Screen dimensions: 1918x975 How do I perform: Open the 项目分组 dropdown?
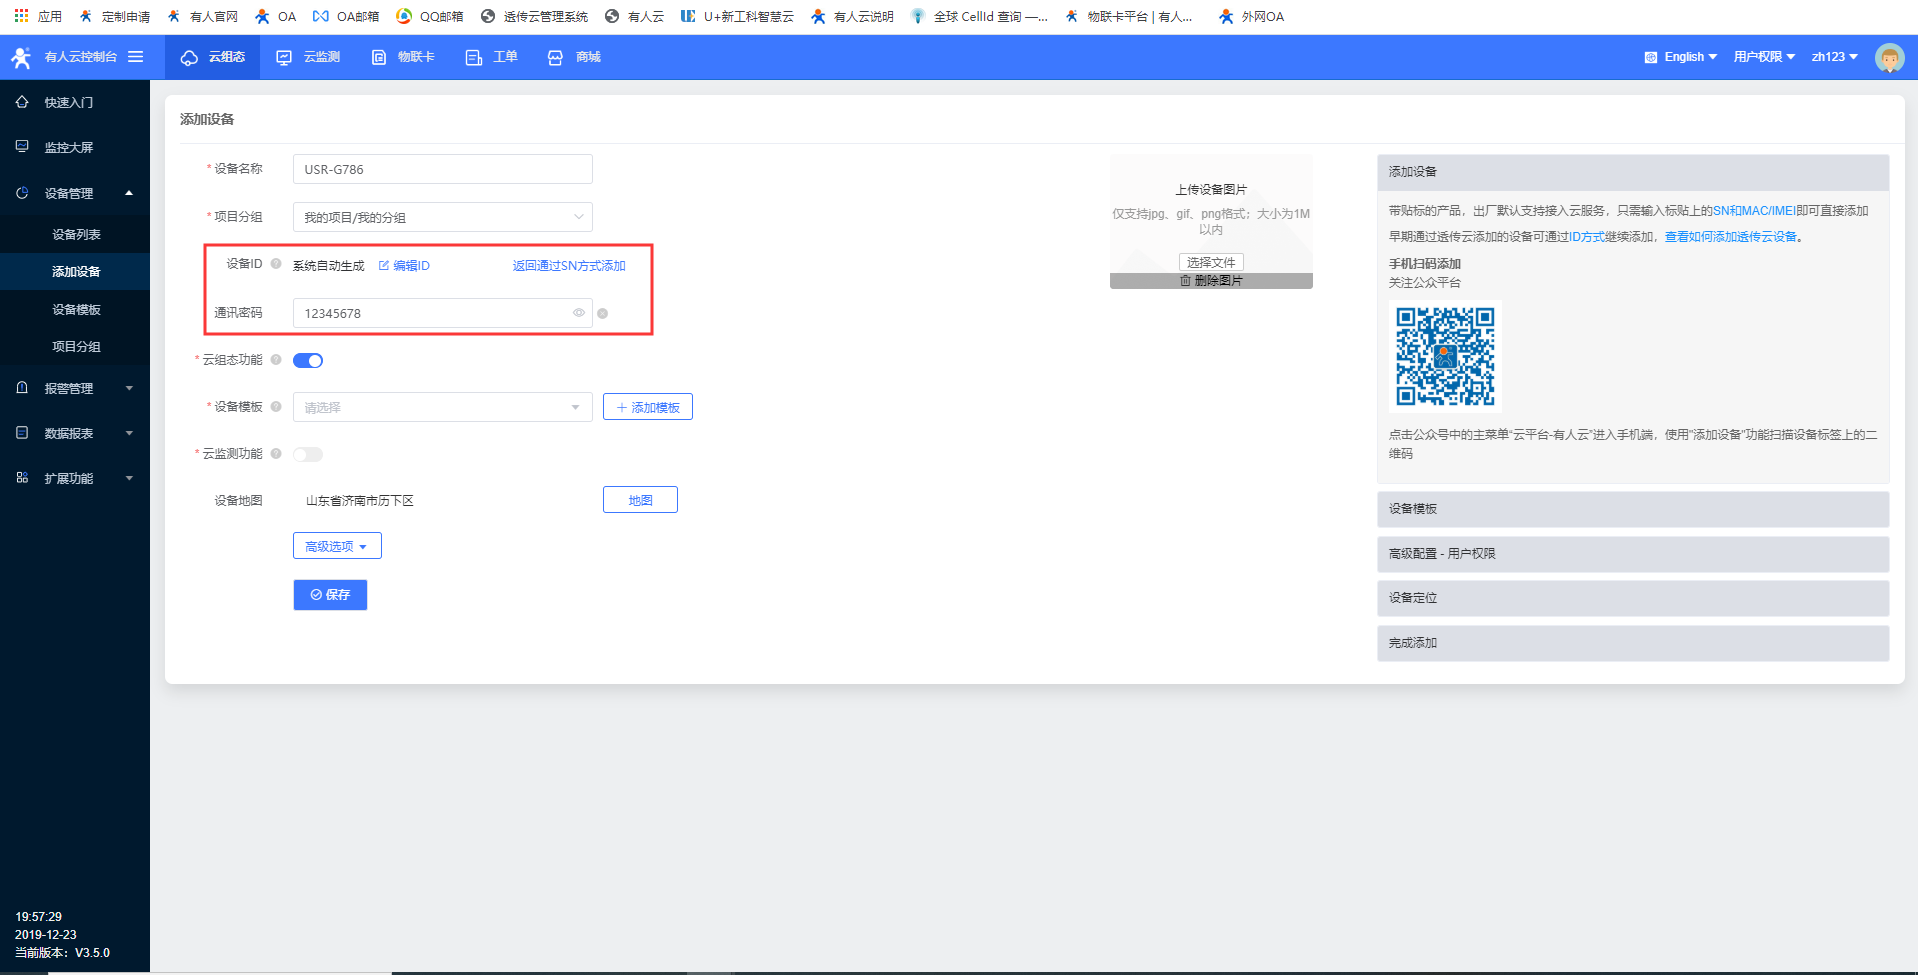click(442, 217)
